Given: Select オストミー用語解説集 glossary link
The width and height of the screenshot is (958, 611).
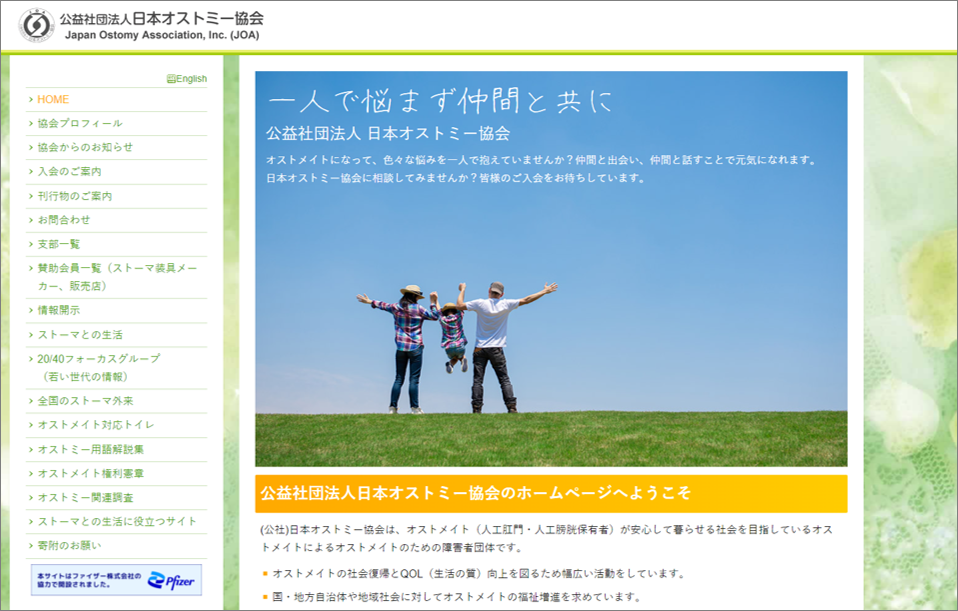Looking at the screenshot, I should (x=91, y=449).
